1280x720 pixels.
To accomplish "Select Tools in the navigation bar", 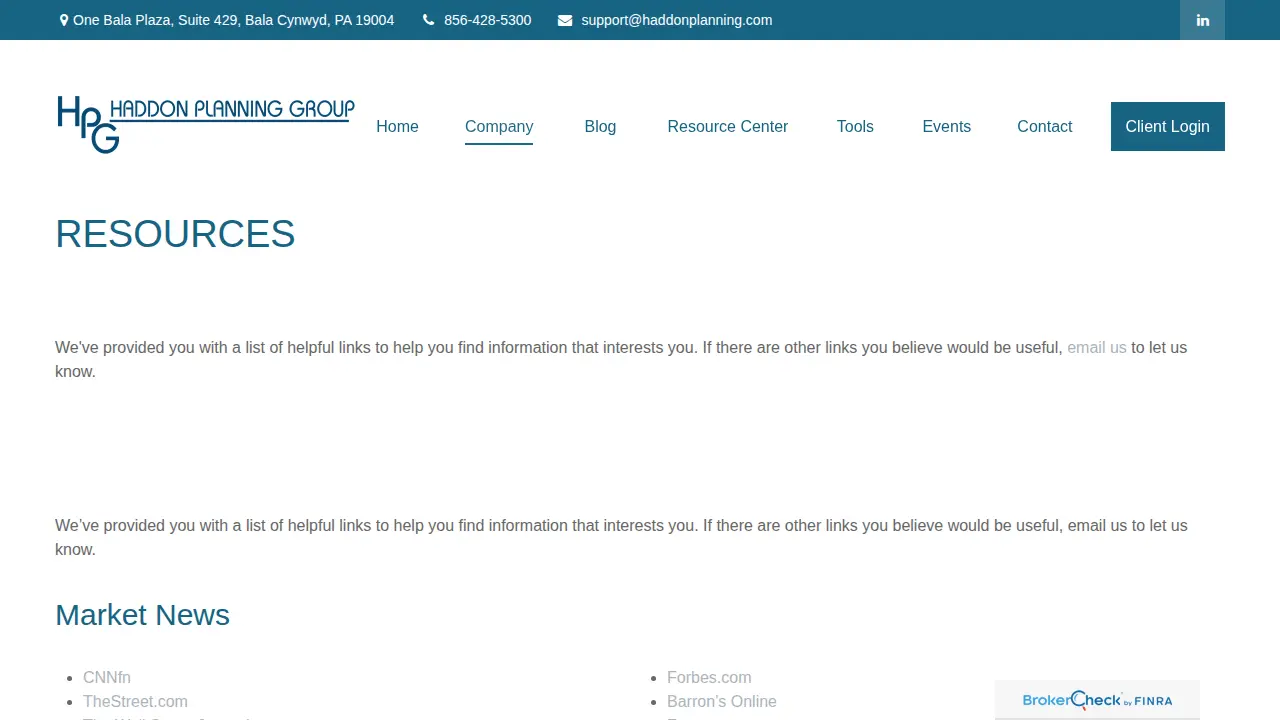I will (x=855, y=126).
